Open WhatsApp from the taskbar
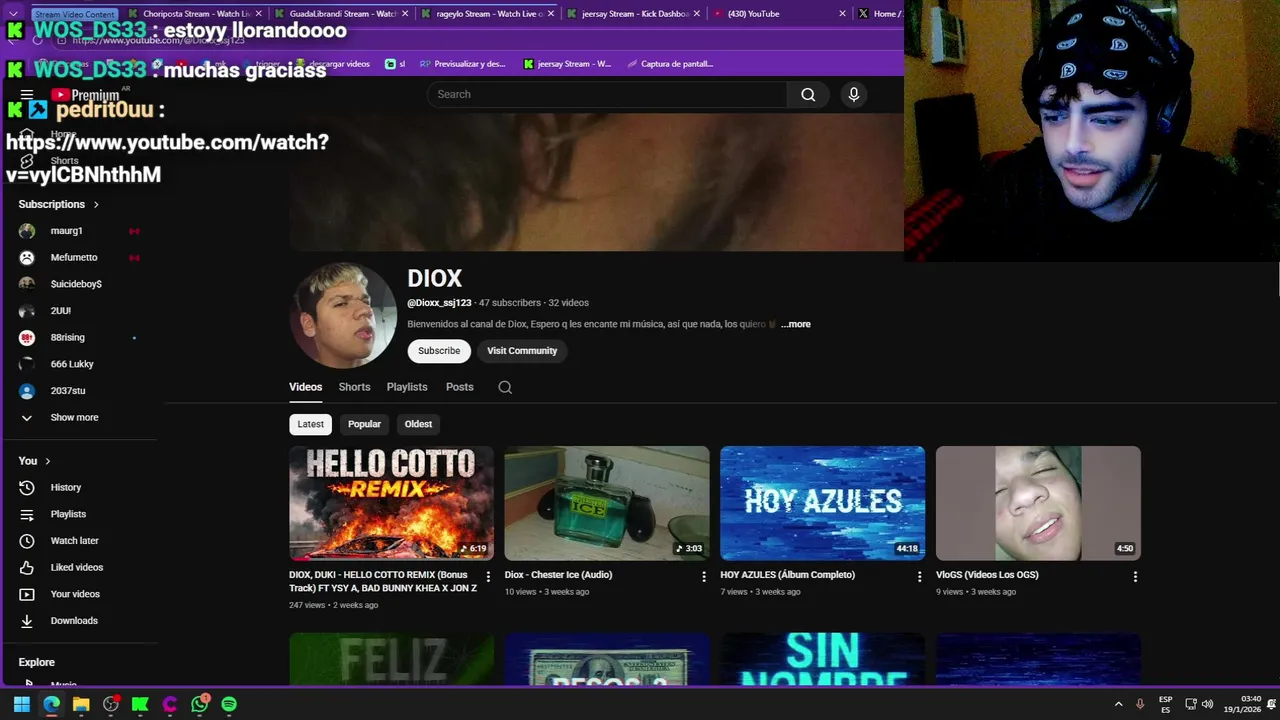Viewport: 1280px width, 720px height. [x=200, y=704]
